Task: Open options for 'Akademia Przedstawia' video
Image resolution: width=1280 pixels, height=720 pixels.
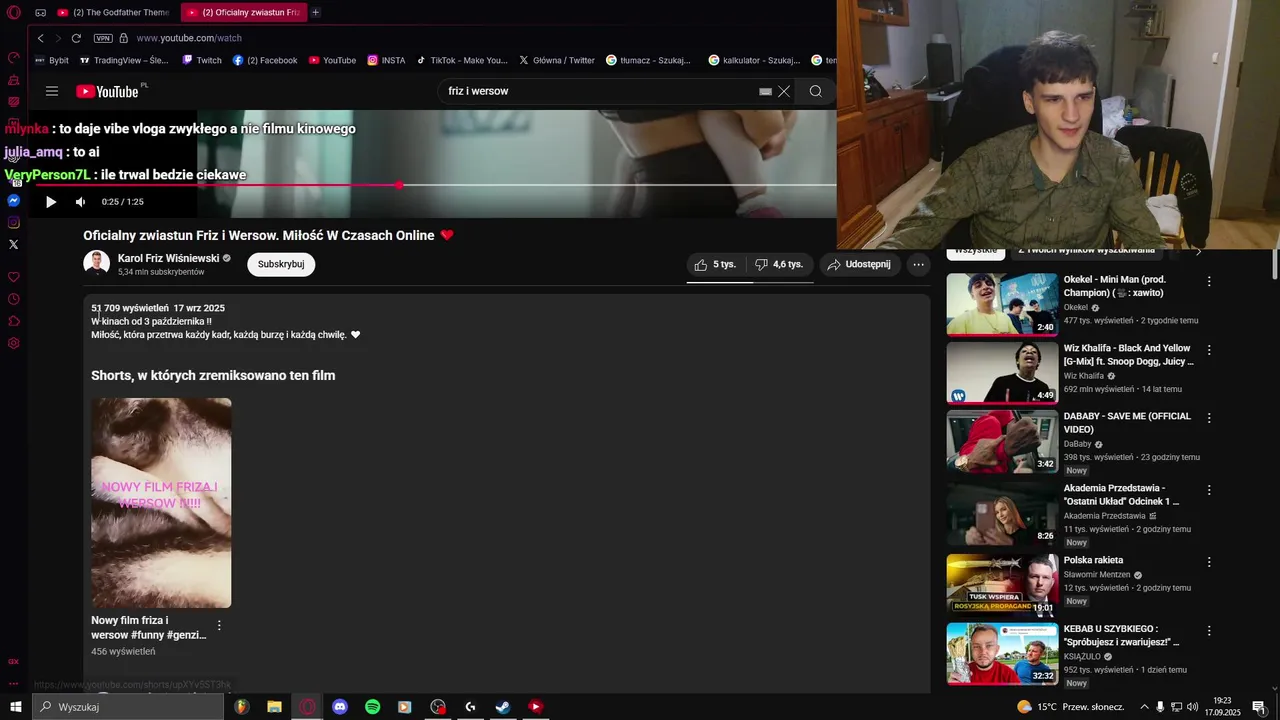Action: pos(1209,490)
